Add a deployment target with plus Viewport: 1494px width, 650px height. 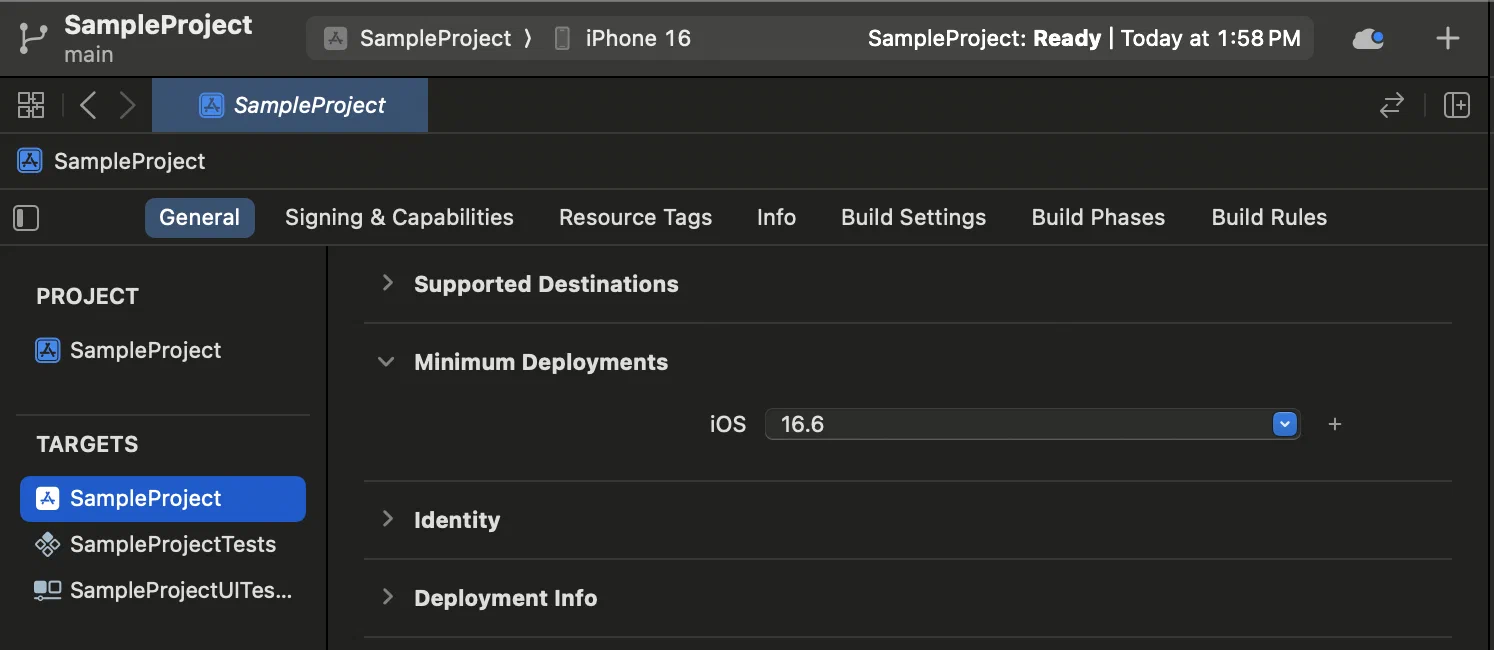[1334, 424]
